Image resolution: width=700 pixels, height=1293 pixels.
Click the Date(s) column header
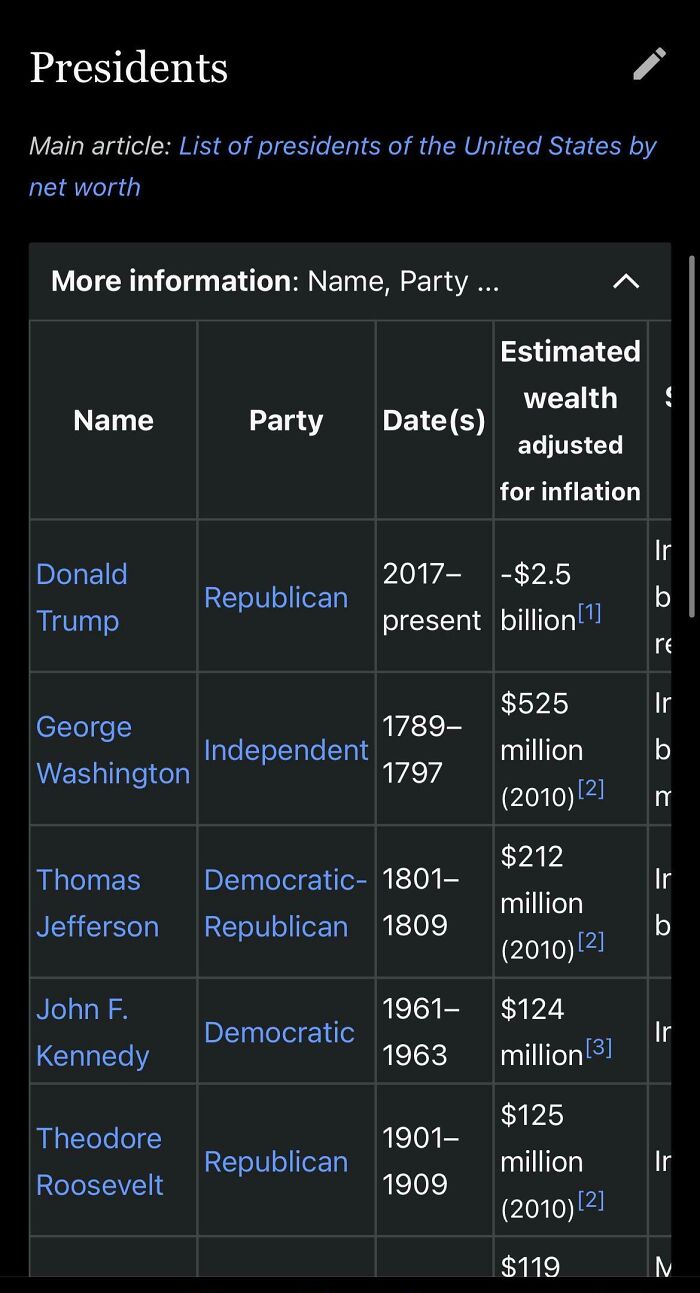tap(433, 420)
